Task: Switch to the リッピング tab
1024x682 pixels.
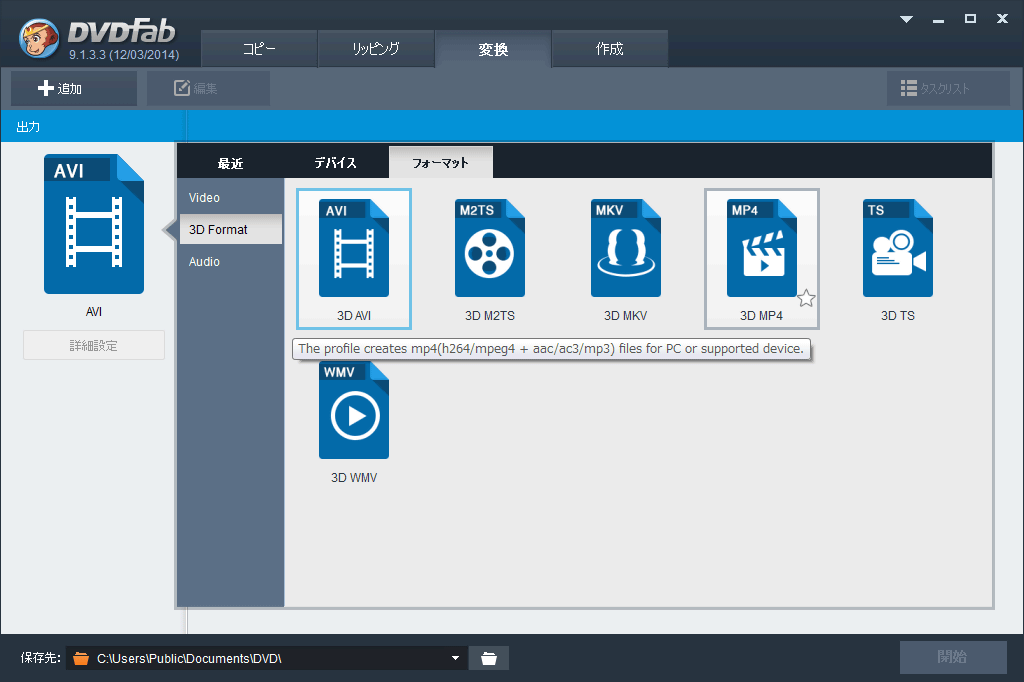Action: 376,49
